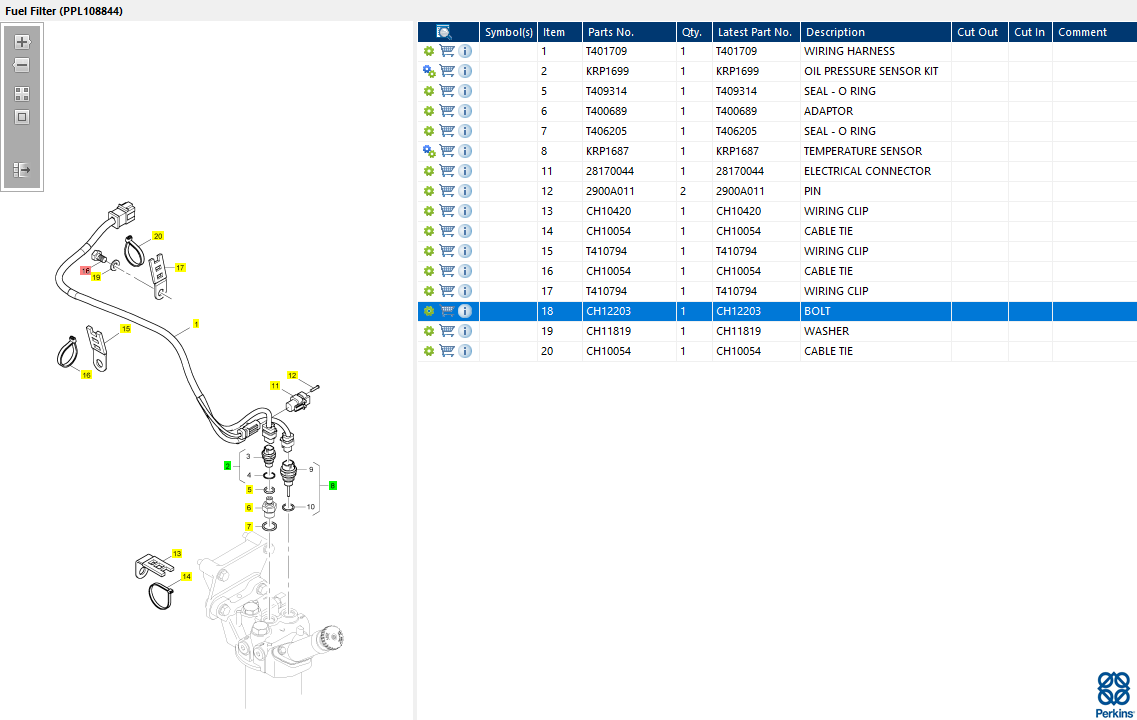Click the gear icon for item 15 WIRING CLIP
The image size is (1137, 720).
coord(429,251)
